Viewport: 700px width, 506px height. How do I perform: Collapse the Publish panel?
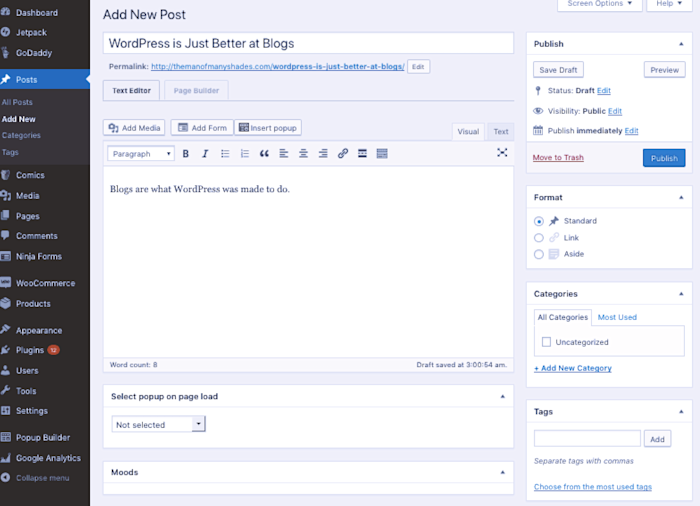[681, 44]
